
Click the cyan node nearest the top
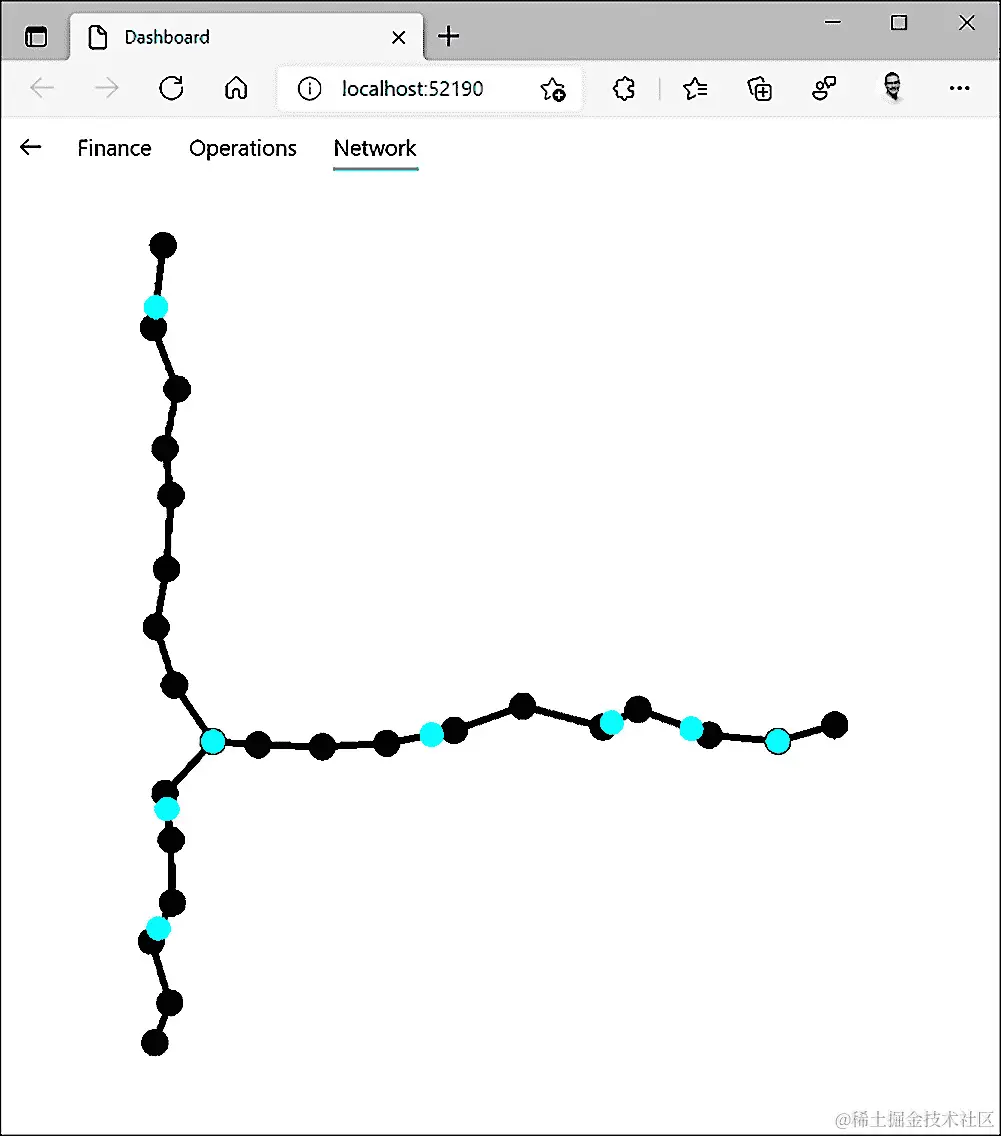click(156, 307)
